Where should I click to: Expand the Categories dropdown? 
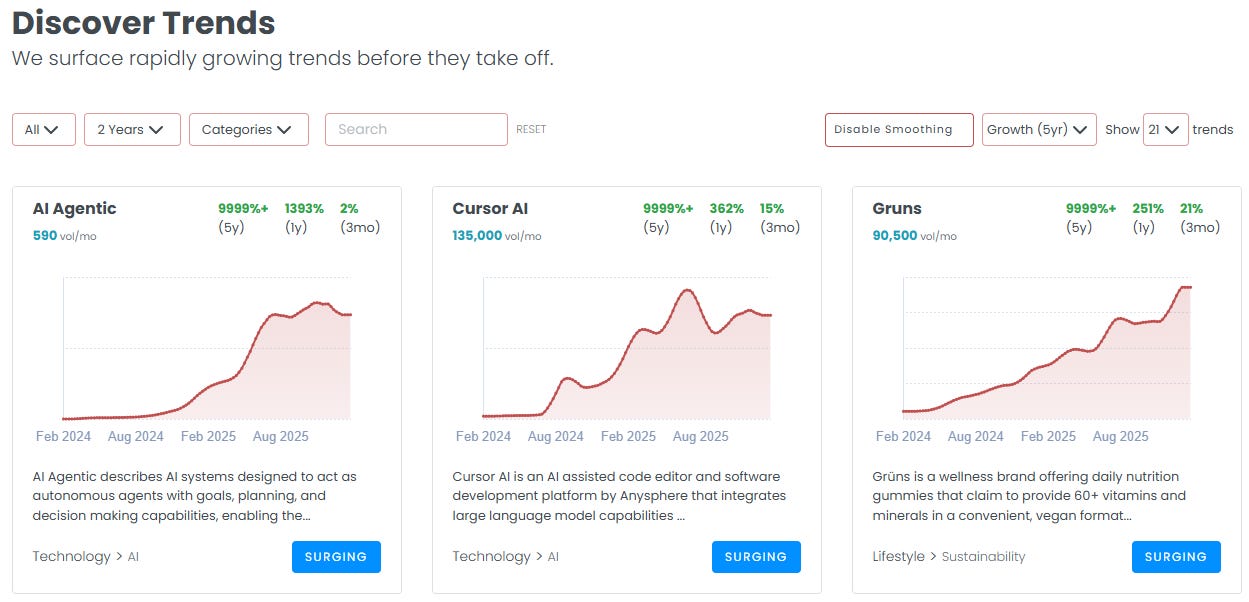pyautogui.click(x=248, y=129)
